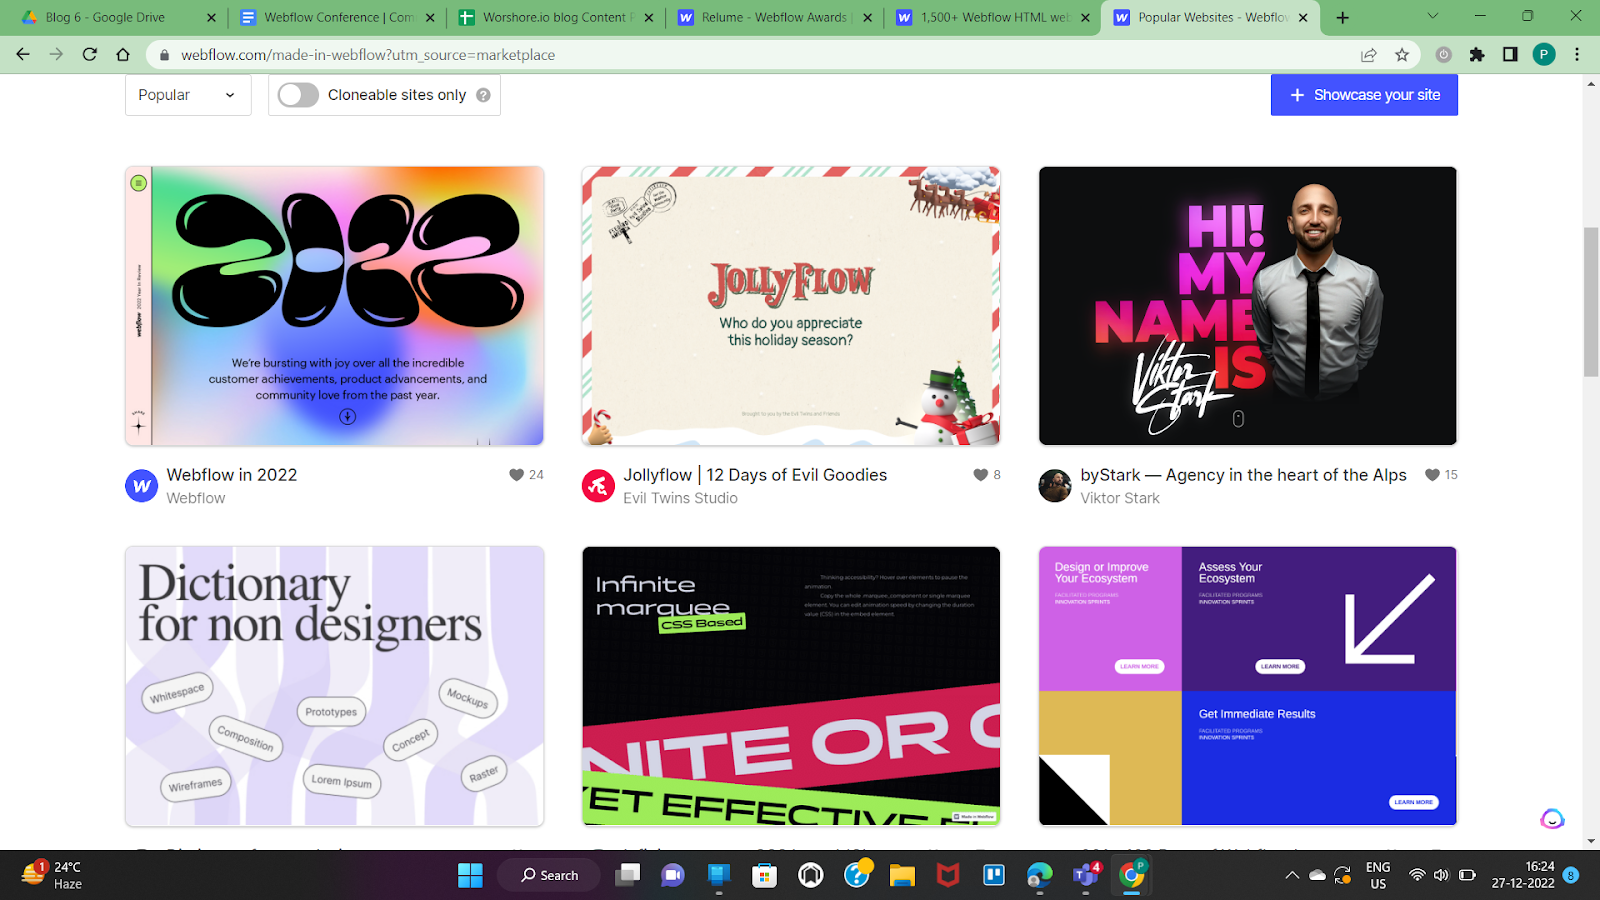Open the Webflow author avatar
This screenshot has width=1600, height=900.
141,486
